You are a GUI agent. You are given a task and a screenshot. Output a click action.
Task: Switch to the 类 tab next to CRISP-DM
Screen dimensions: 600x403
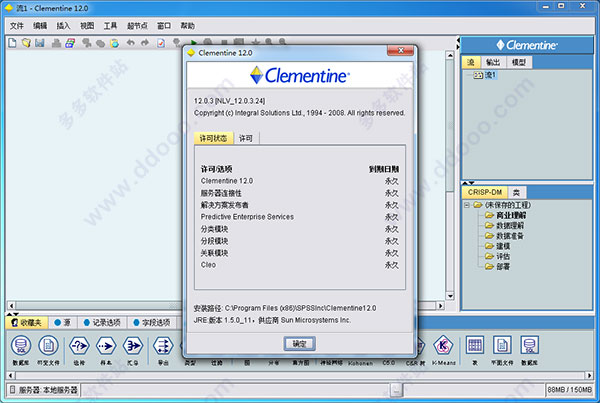click(x=516, y=192)
